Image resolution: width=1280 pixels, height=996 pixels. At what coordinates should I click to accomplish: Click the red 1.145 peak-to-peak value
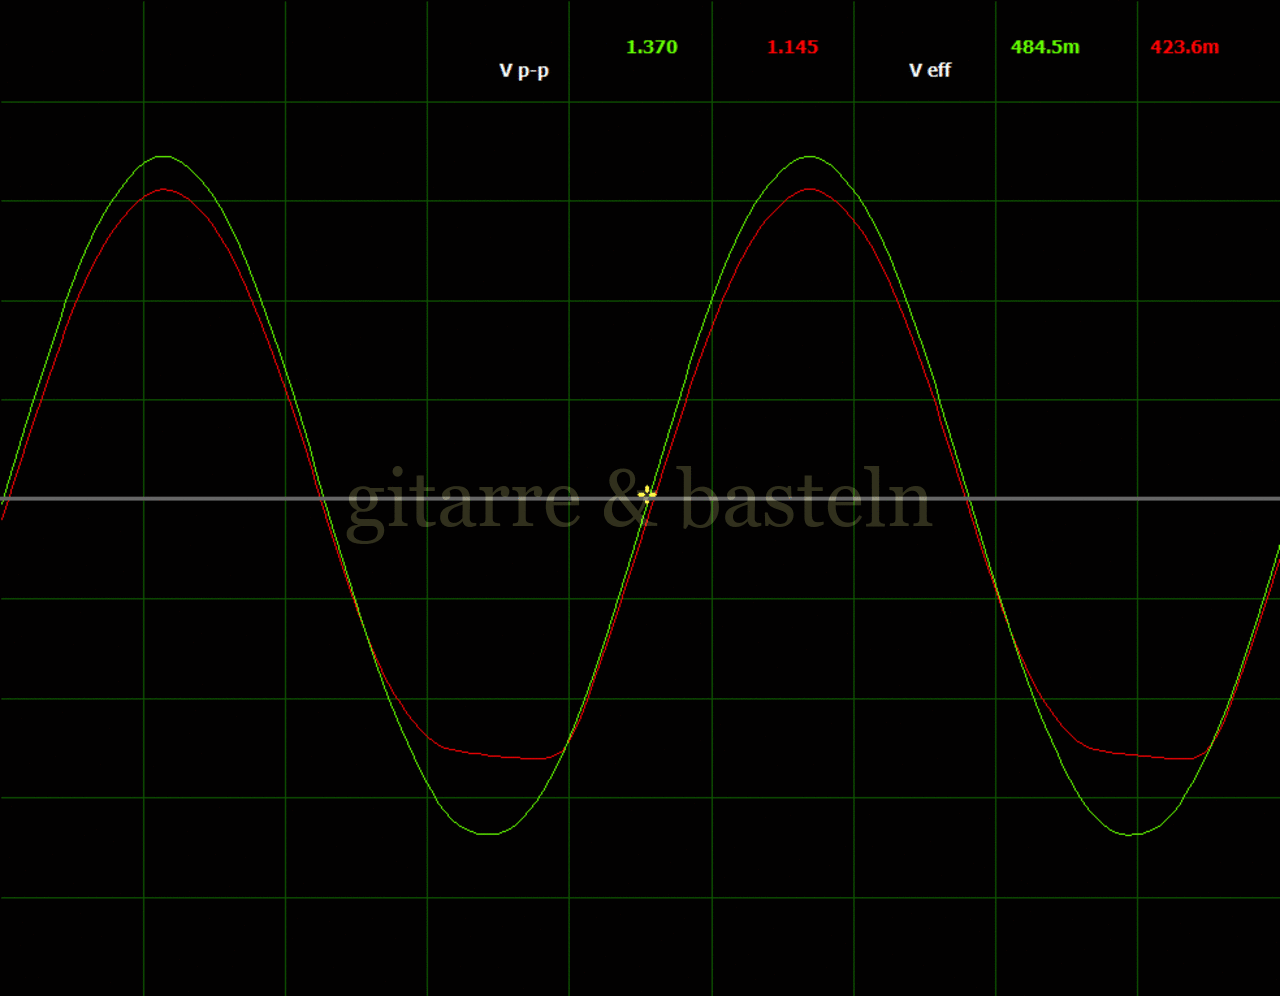tap(792, 47)
